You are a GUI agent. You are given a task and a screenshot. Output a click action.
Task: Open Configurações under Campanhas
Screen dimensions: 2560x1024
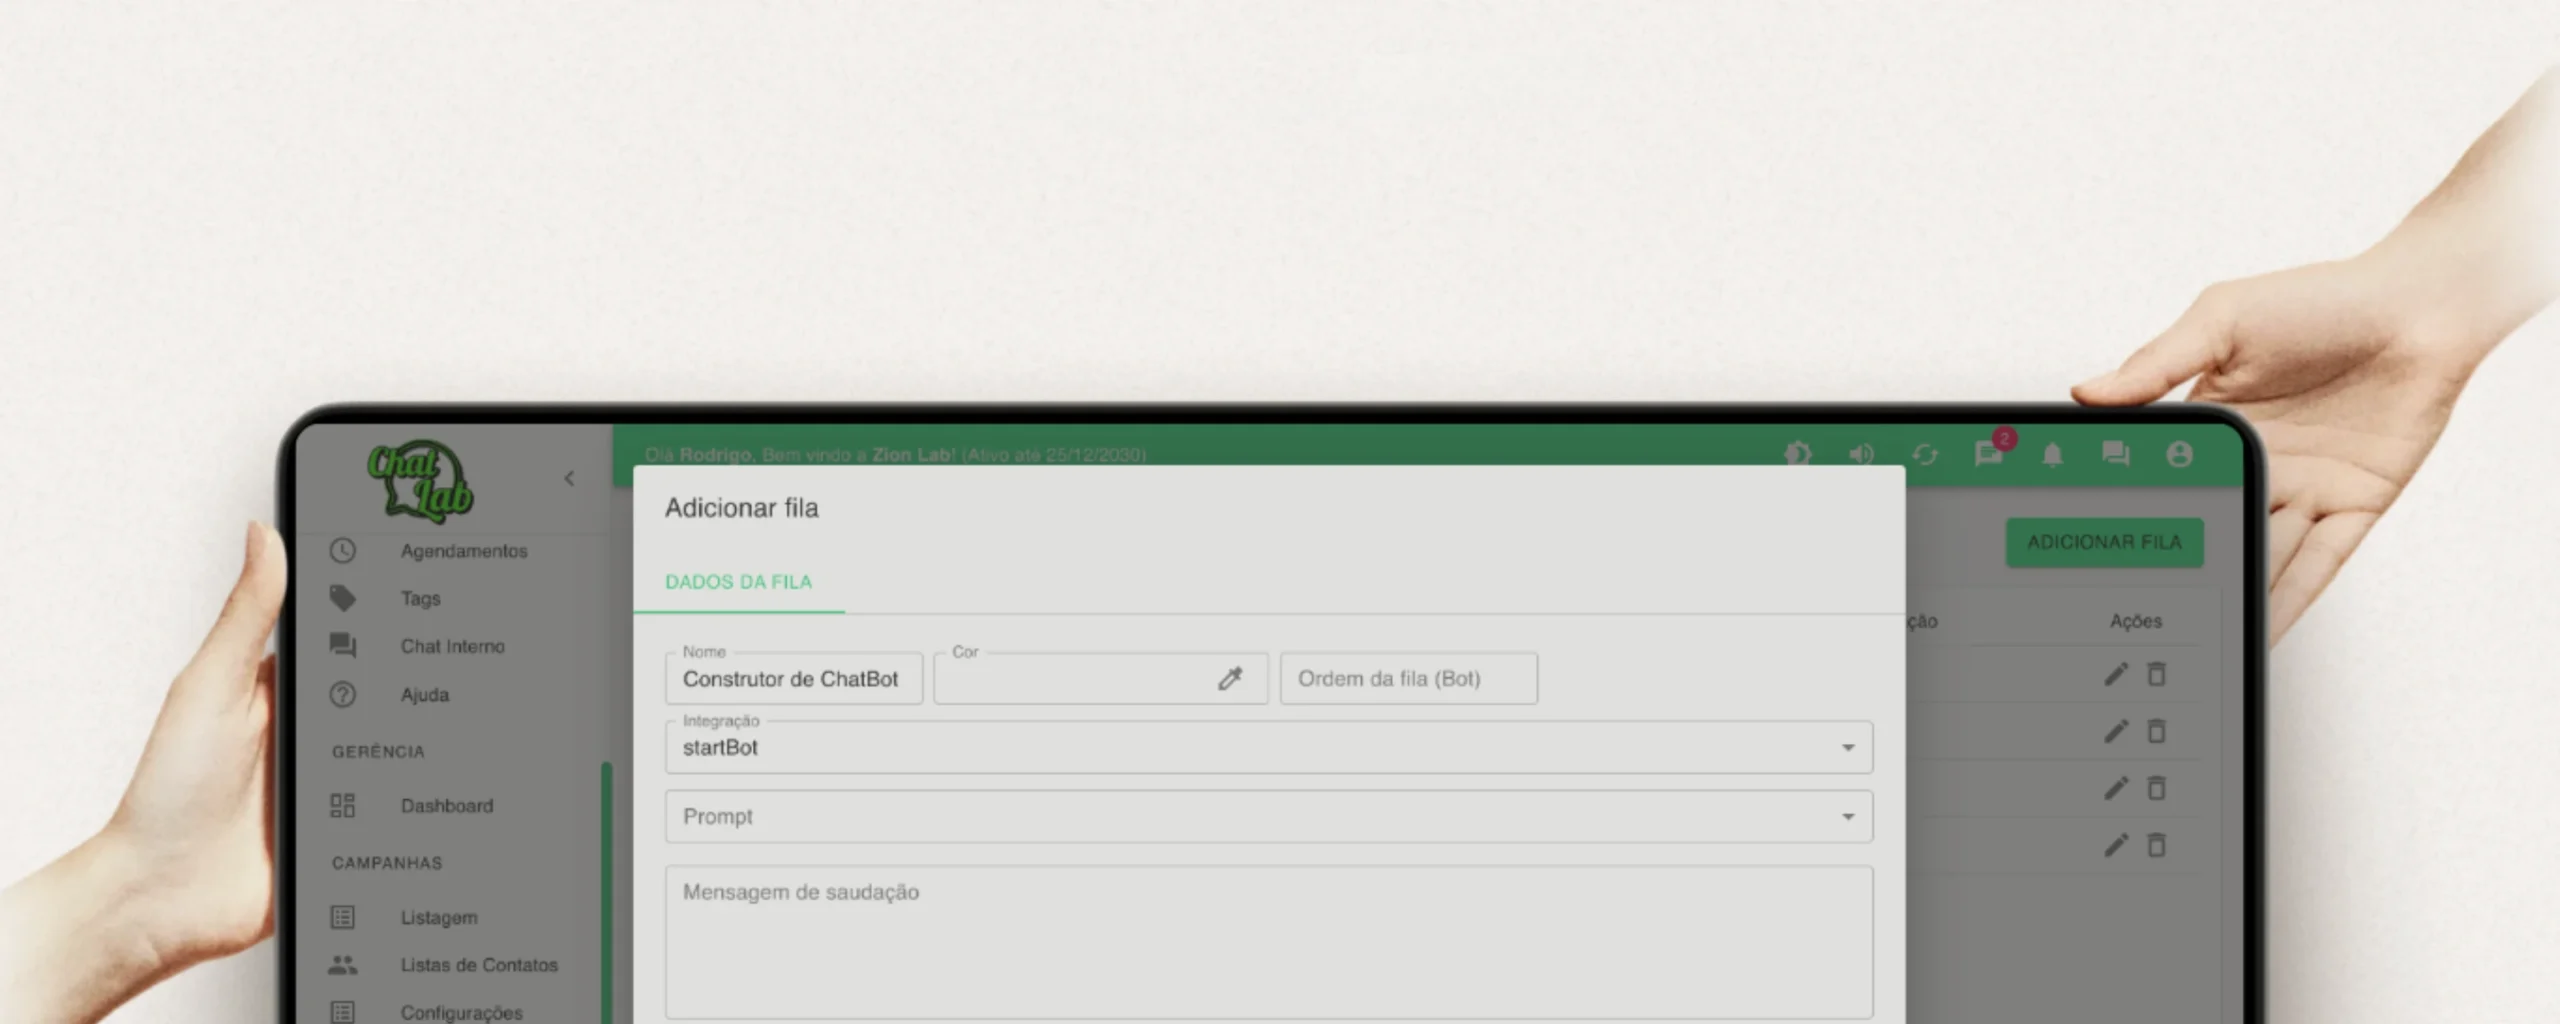click(461, 1012)
